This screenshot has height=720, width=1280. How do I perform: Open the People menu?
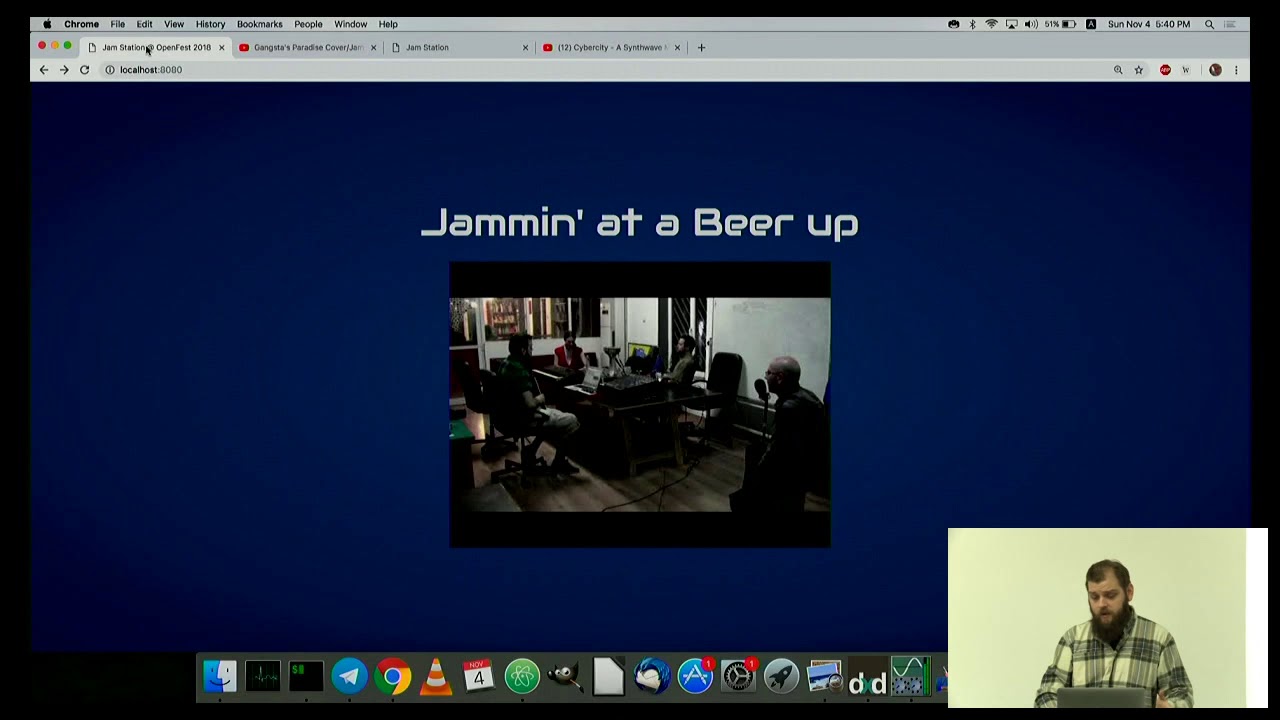click(x=308, y=24)
